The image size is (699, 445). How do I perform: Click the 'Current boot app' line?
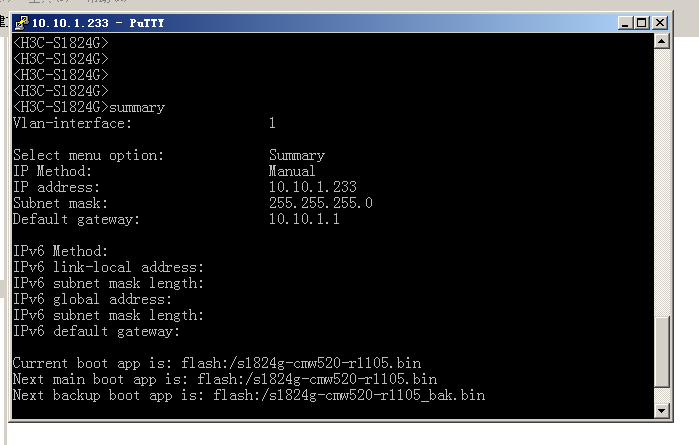pos(217,364)
